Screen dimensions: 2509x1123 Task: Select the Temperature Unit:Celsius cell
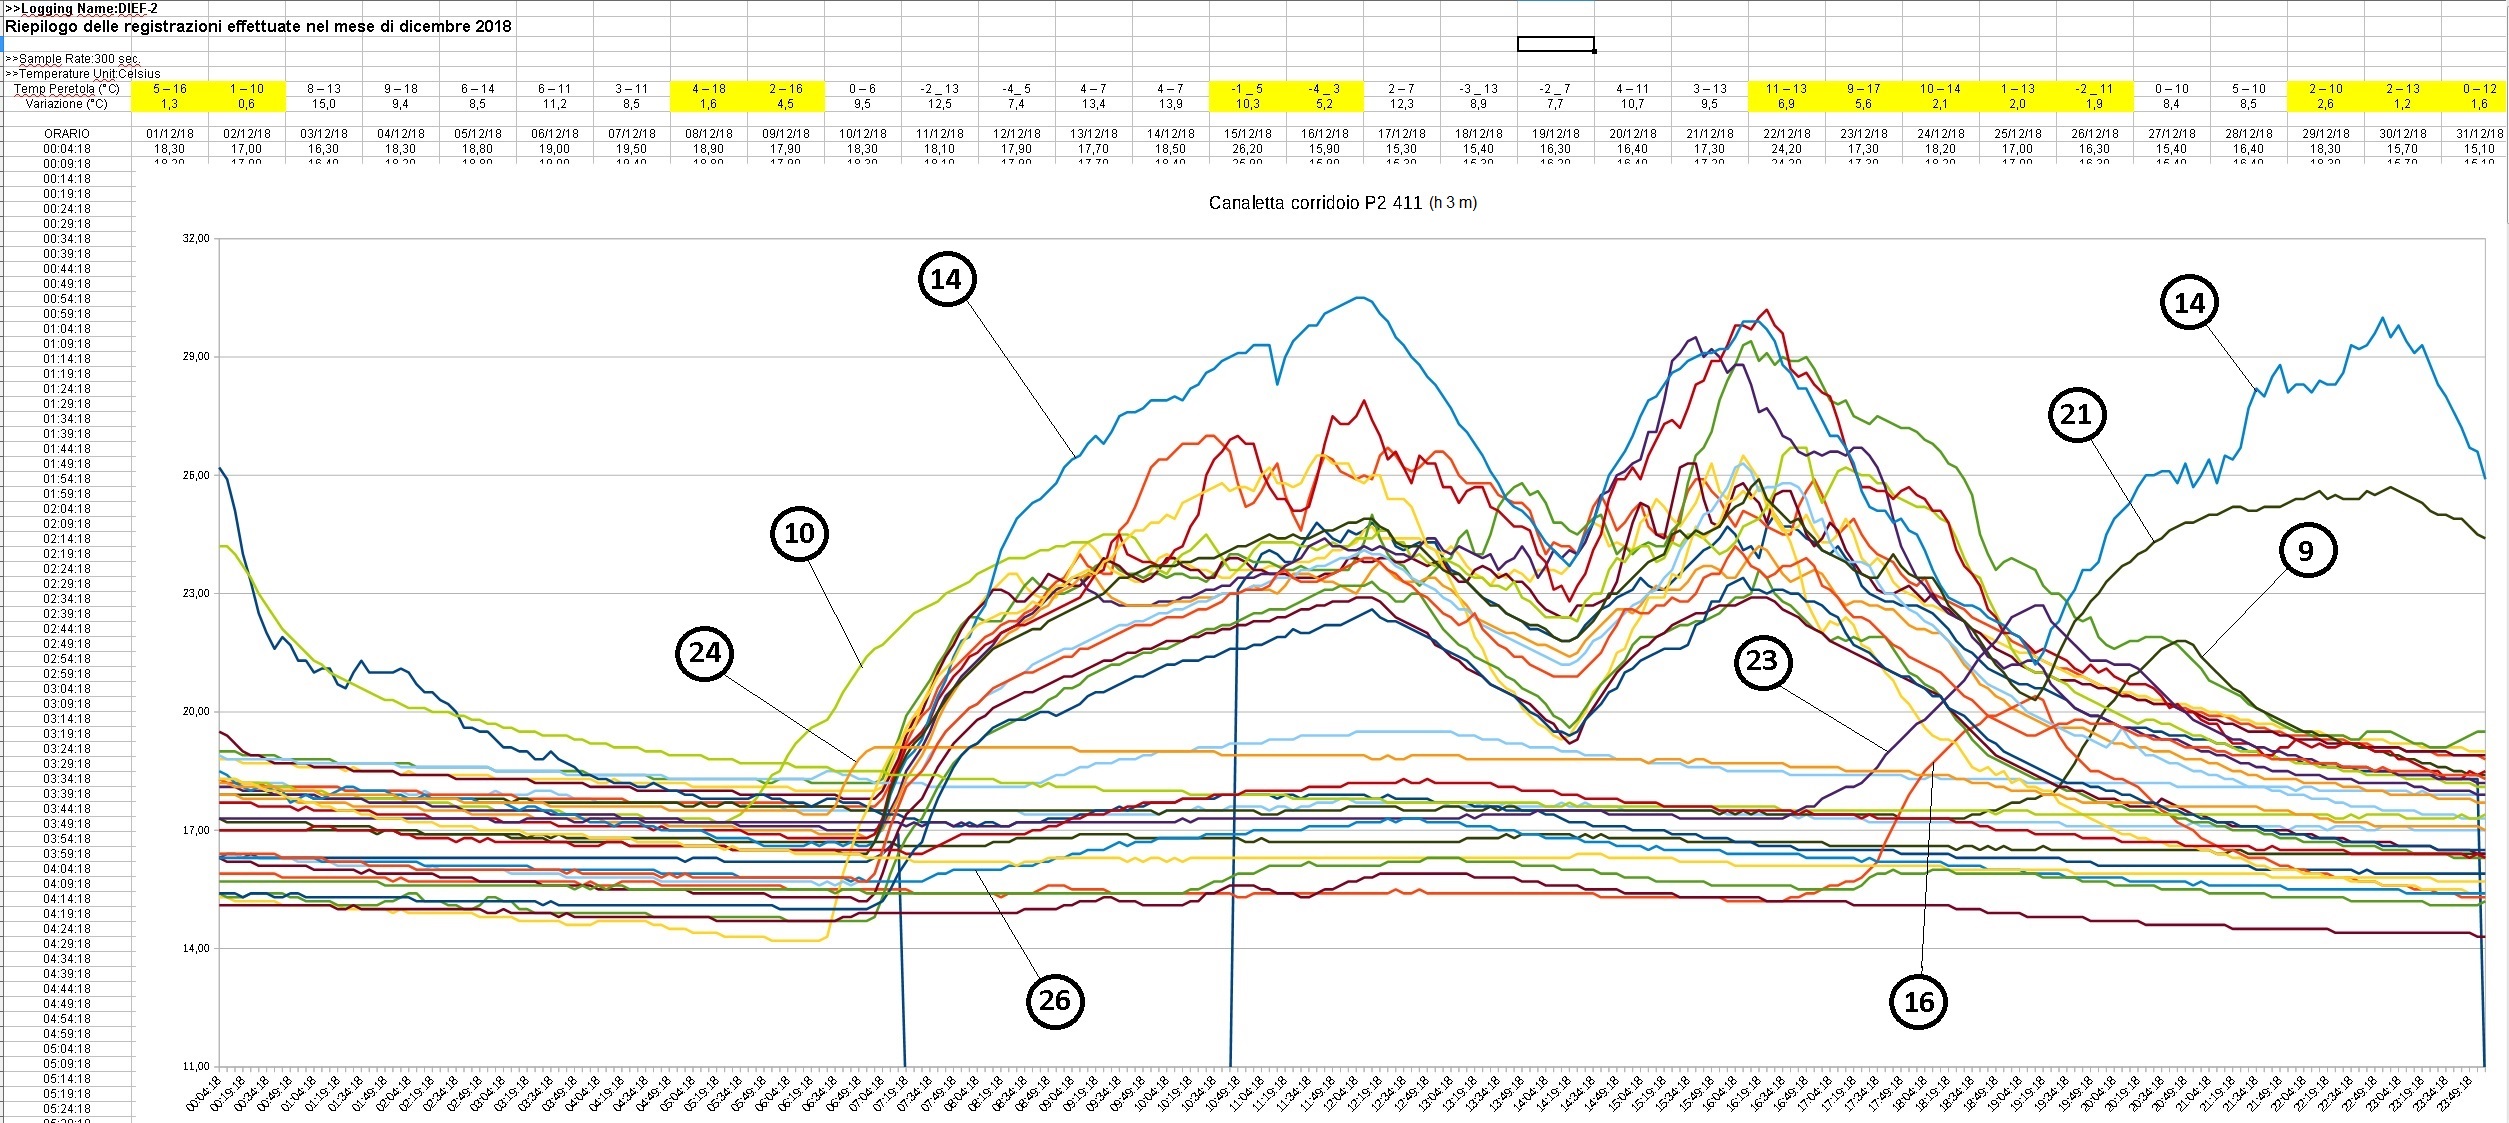(x=83, y=73)
